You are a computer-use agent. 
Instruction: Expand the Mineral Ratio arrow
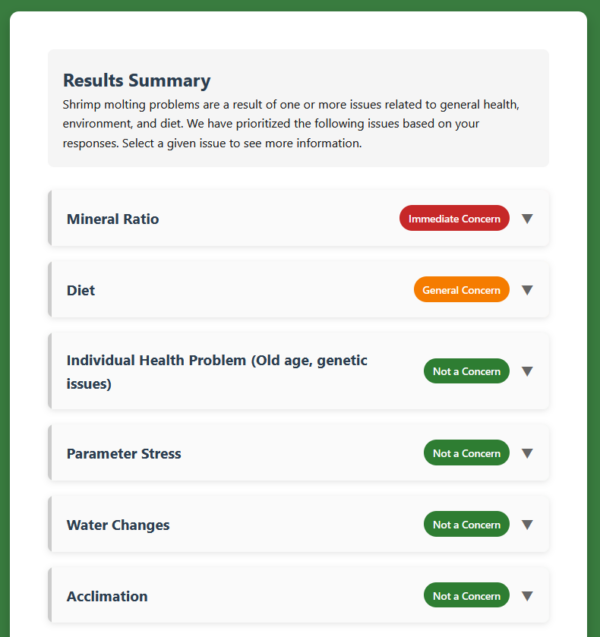(x=527, y=219)
